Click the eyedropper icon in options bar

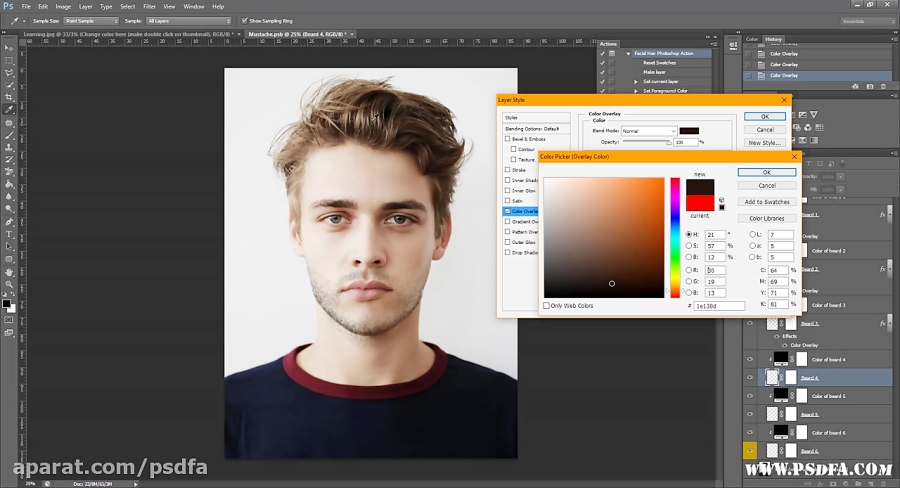point(14,21)
